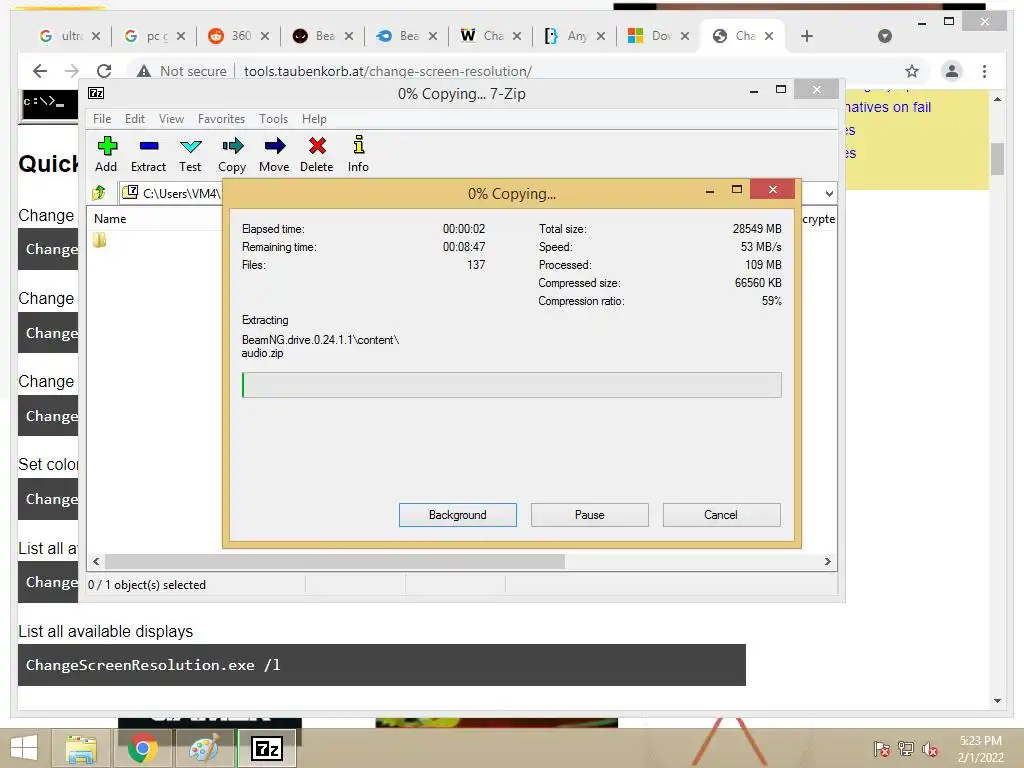Click the "audio.zip" extracting filename
Viewport: 1024px width, 768px height.
(x=263, y=353)
